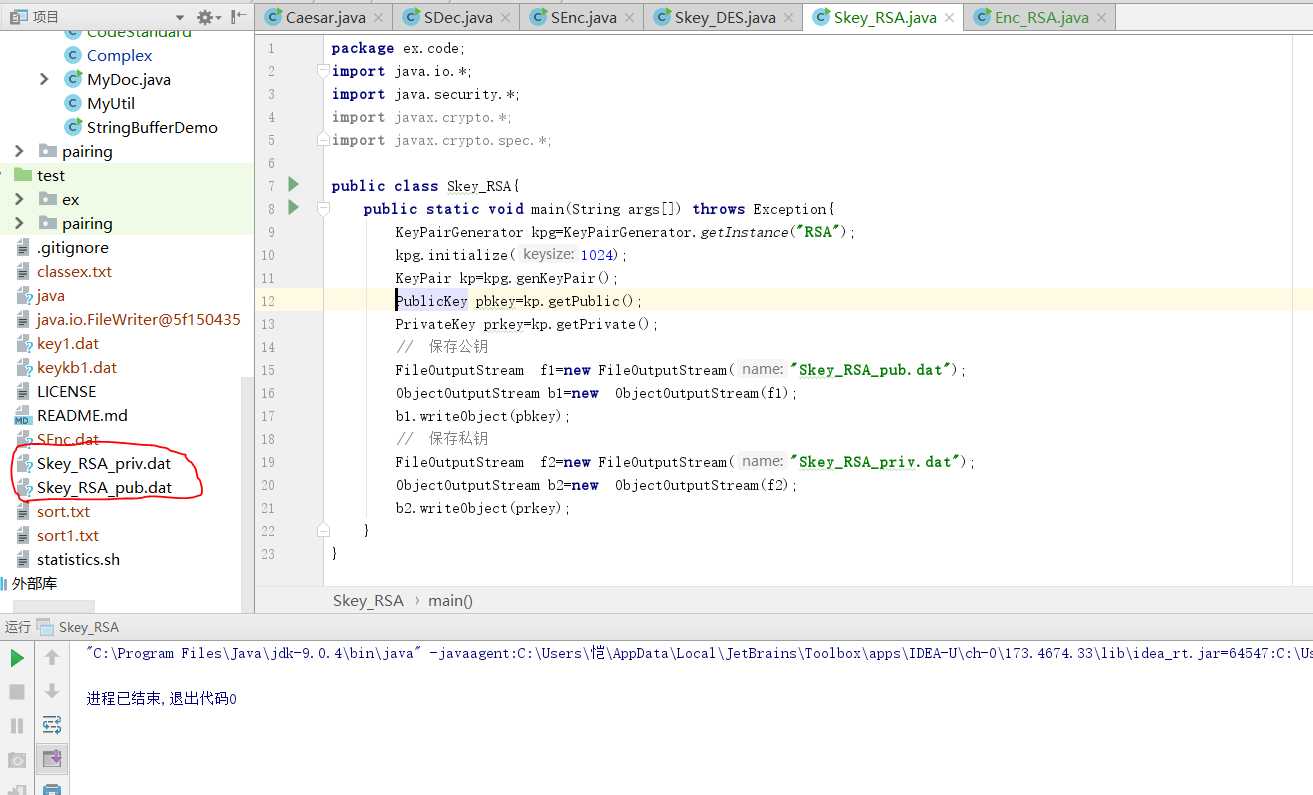Click the print output icon

52,789
